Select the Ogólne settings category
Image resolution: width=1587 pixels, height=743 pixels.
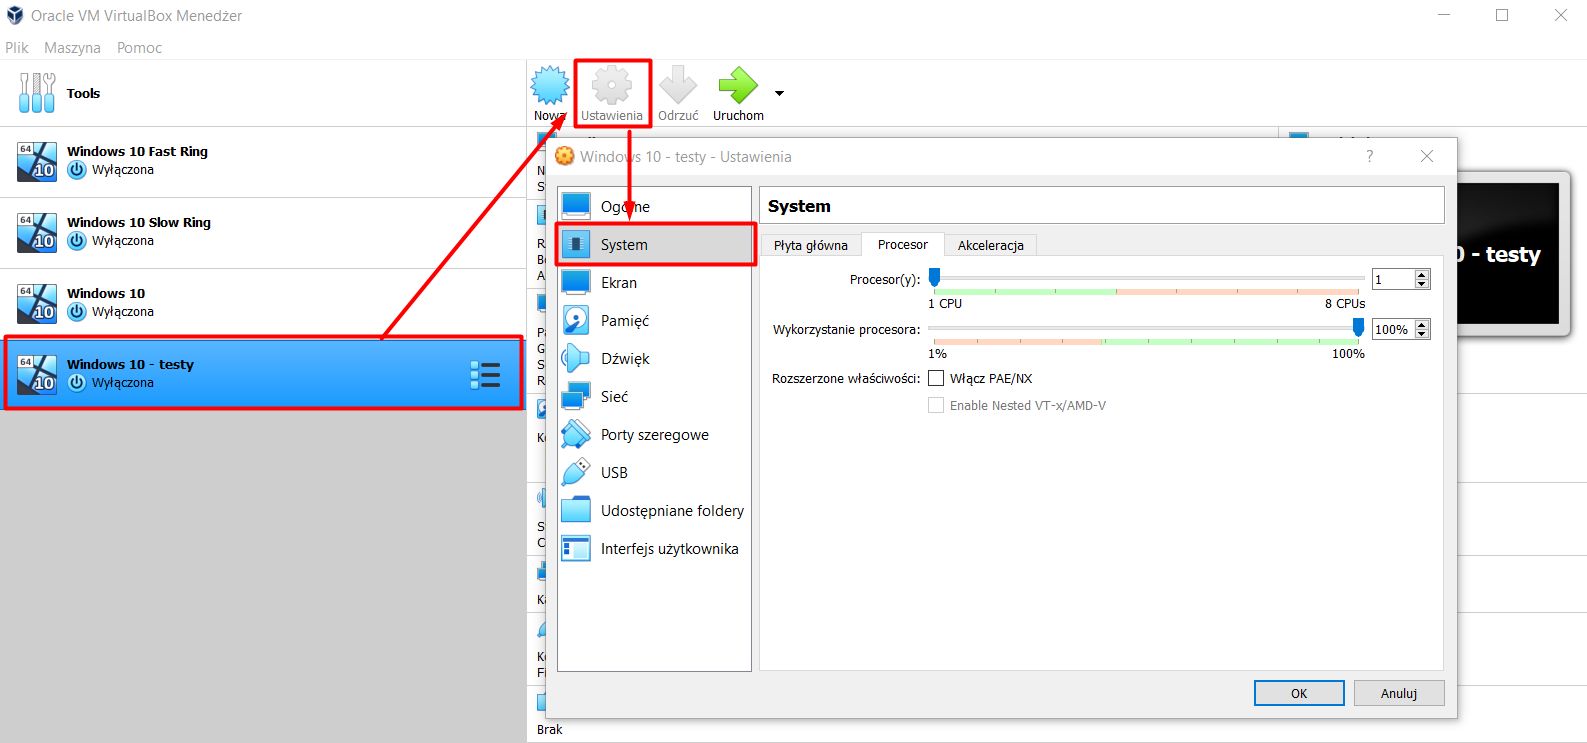click(654, 206)
